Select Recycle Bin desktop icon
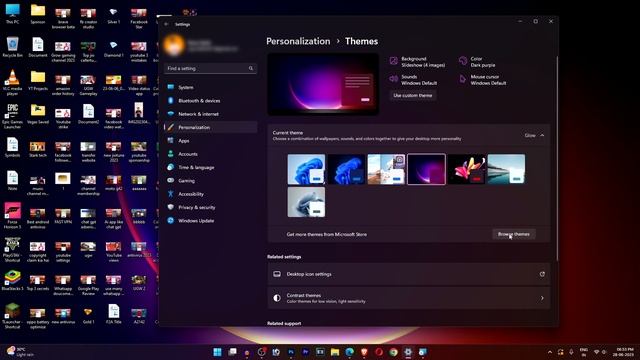Image resolution: width=640 pixels, height=360 pixels. pyautogui.click(x=12, y=48)
